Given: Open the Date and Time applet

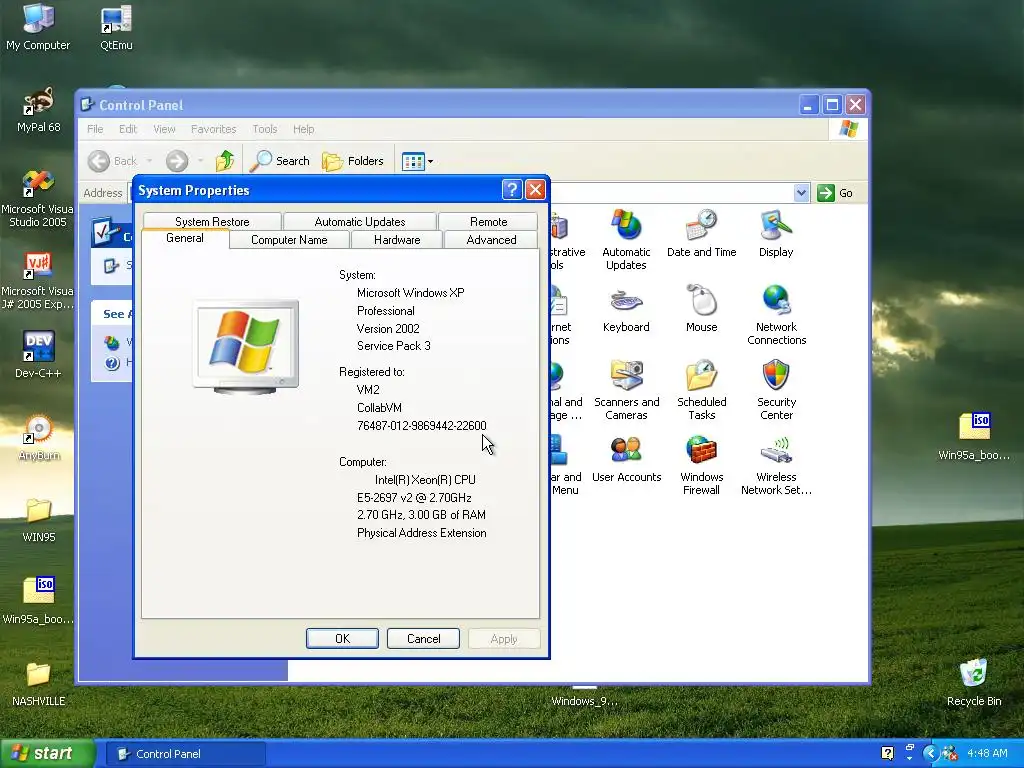Looking at the screenshot, I should 701,233.
